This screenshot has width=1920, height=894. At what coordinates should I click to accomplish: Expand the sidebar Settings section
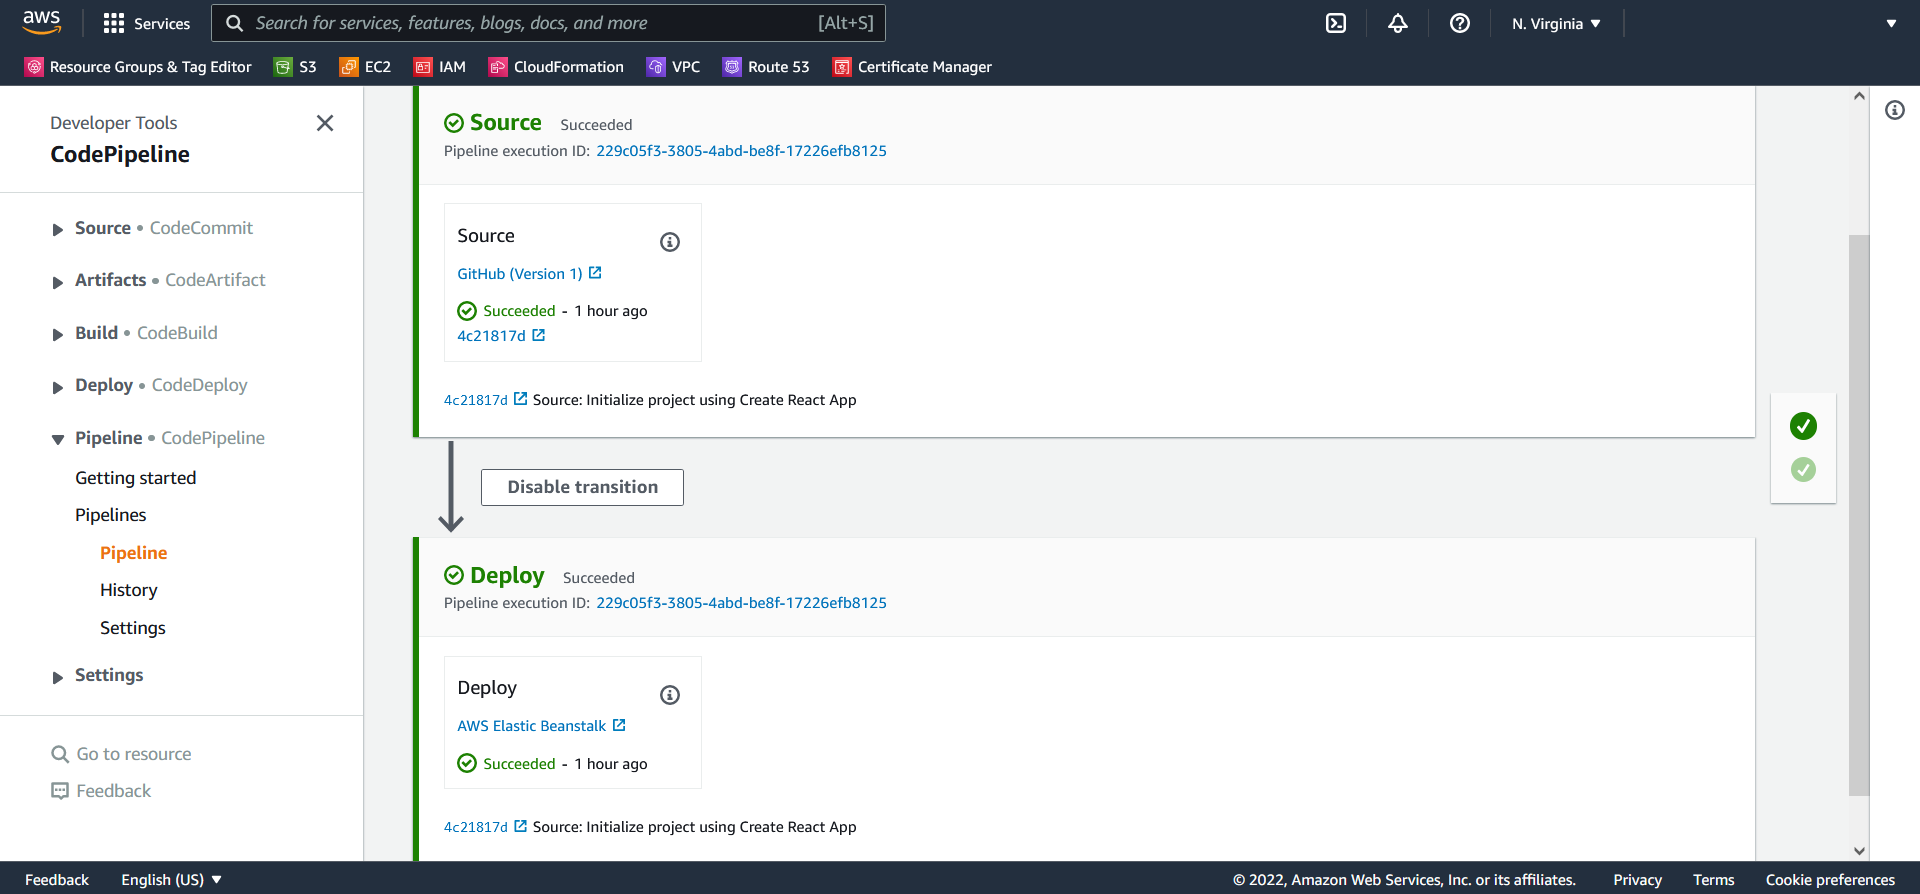click(x=58, y=677)
